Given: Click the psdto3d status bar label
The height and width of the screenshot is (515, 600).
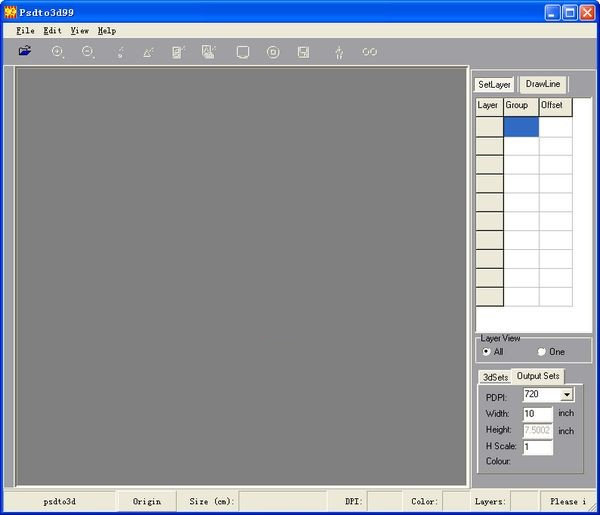Looking at the screenshot, I should [x=59, y=502].
